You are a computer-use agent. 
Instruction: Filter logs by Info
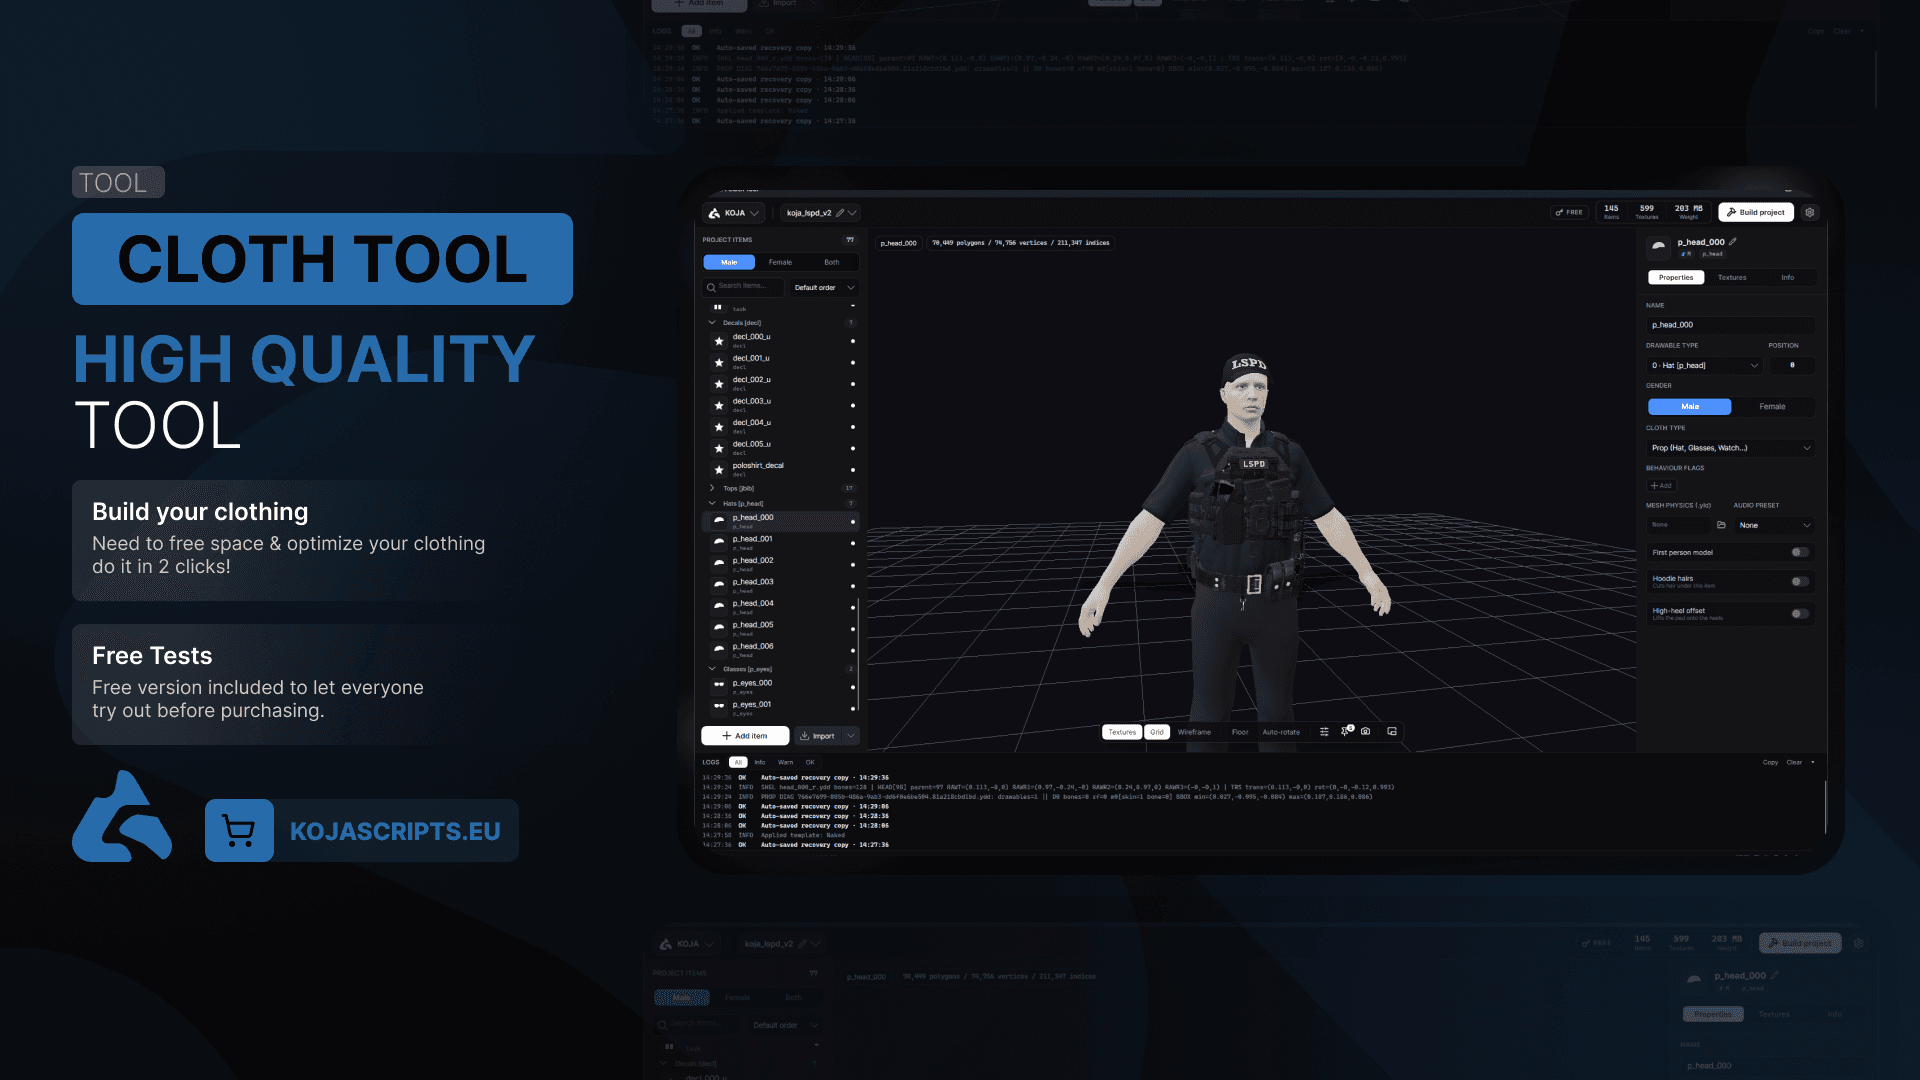tap(760, 762)
